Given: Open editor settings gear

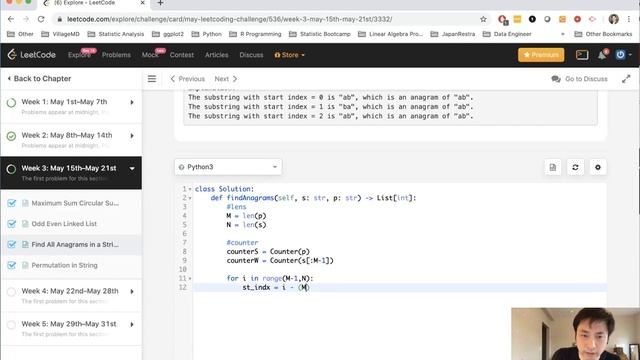Looking at the screenshot, I should click(598, 167).
